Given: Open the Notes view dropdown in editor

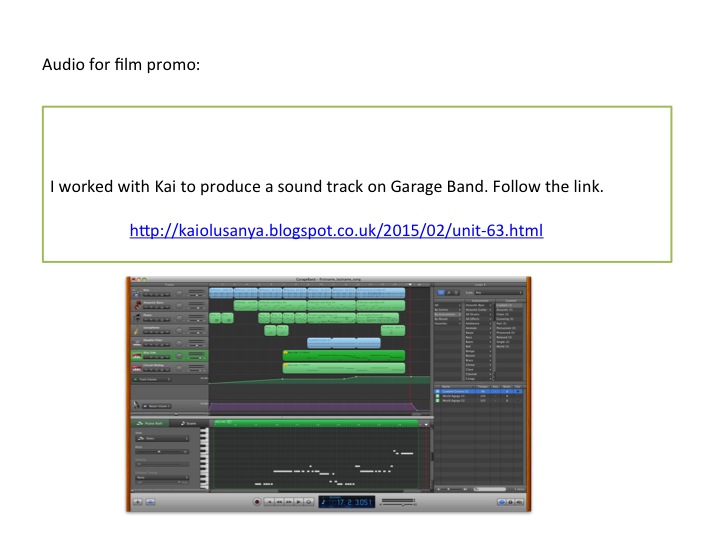Looking at the screenshot, I should point(162,439).
